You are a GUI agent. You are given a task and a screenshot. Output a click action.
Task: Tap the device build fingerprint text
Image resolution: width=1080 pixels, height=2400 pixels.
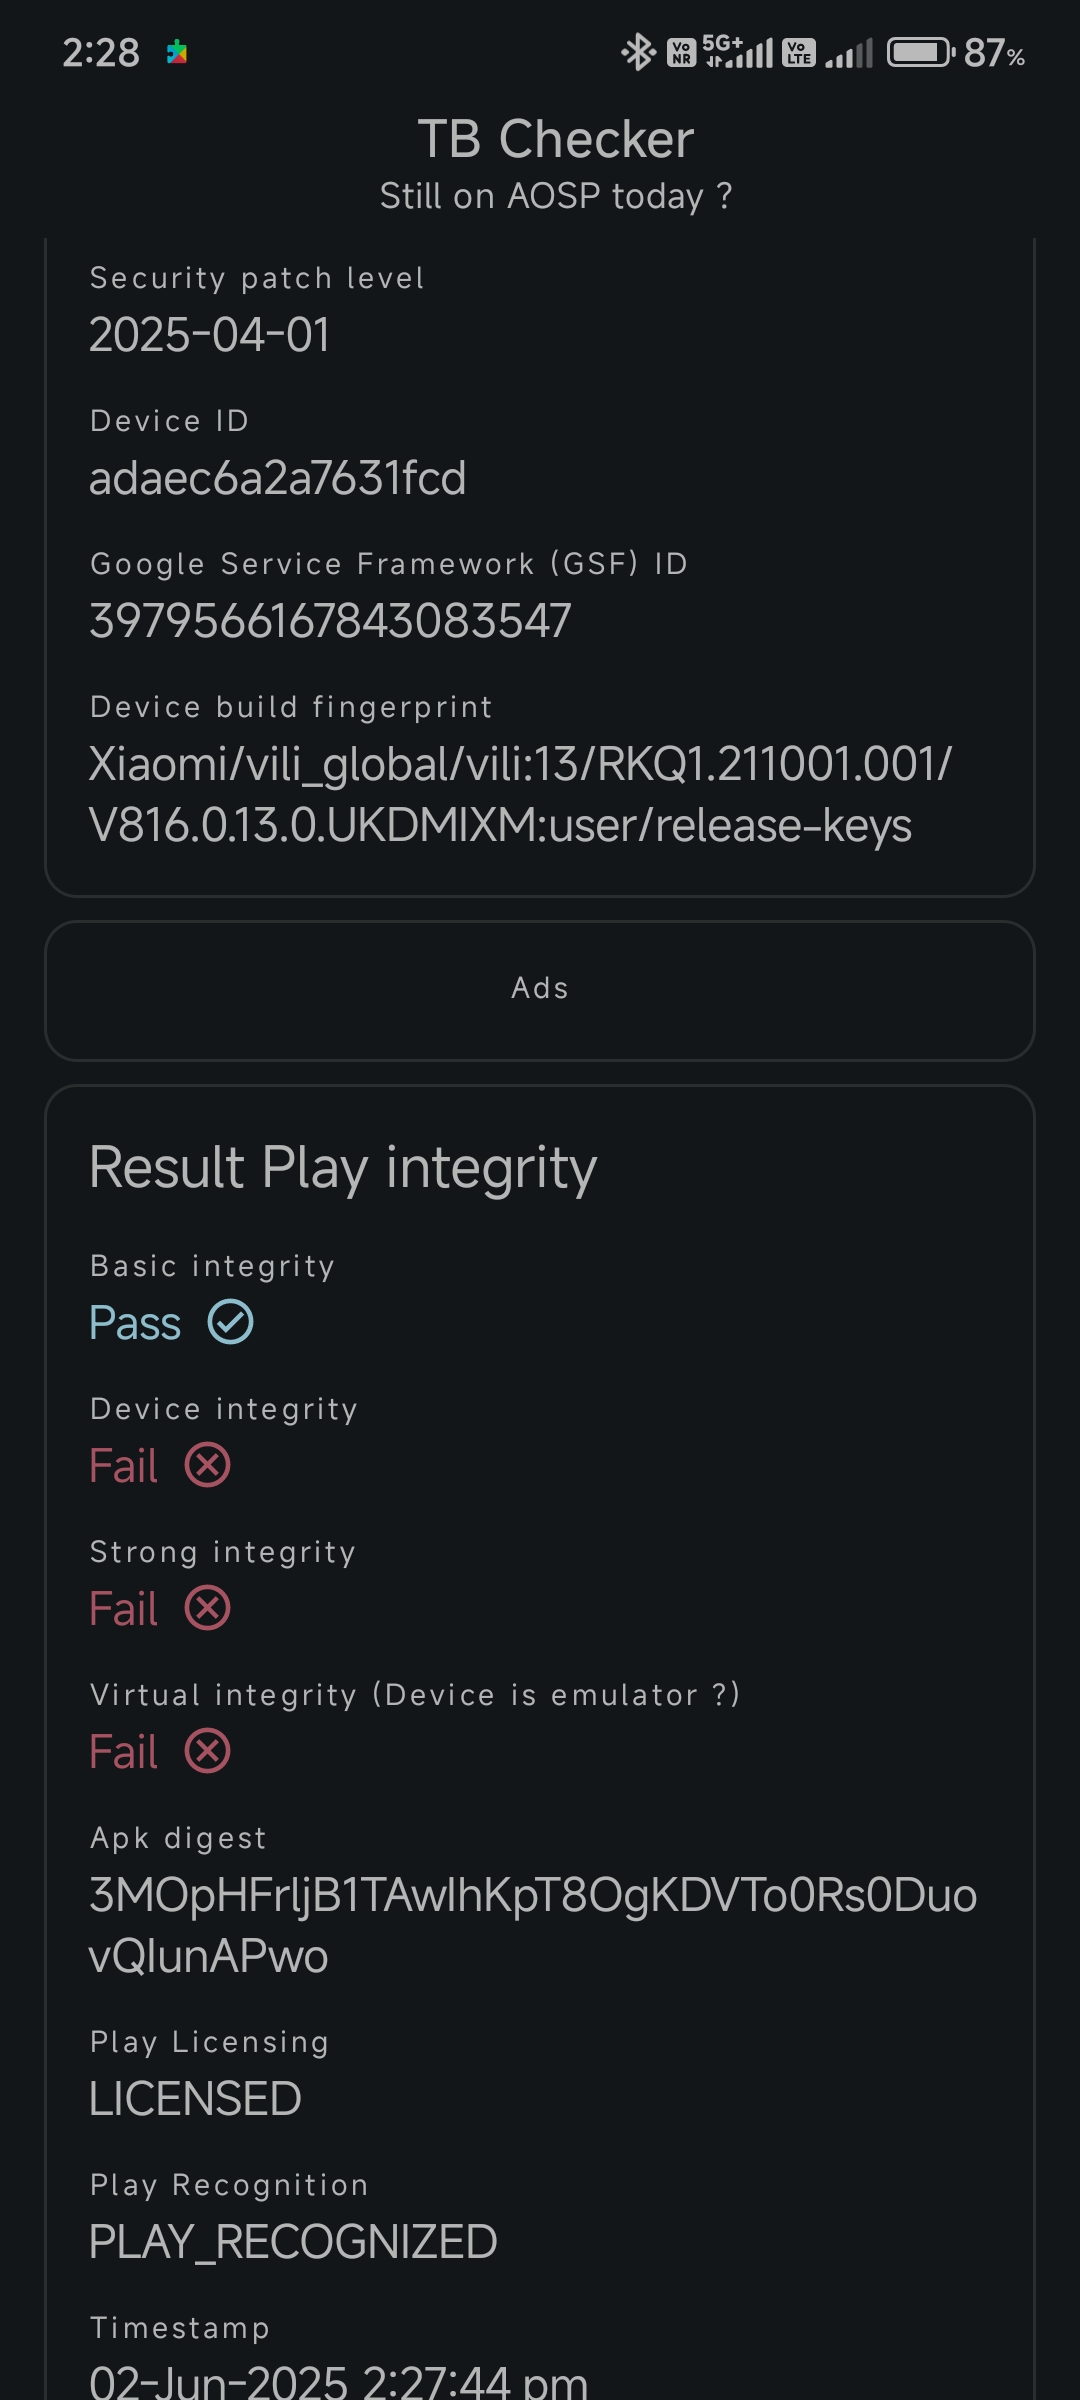click(x=520, y=795)
